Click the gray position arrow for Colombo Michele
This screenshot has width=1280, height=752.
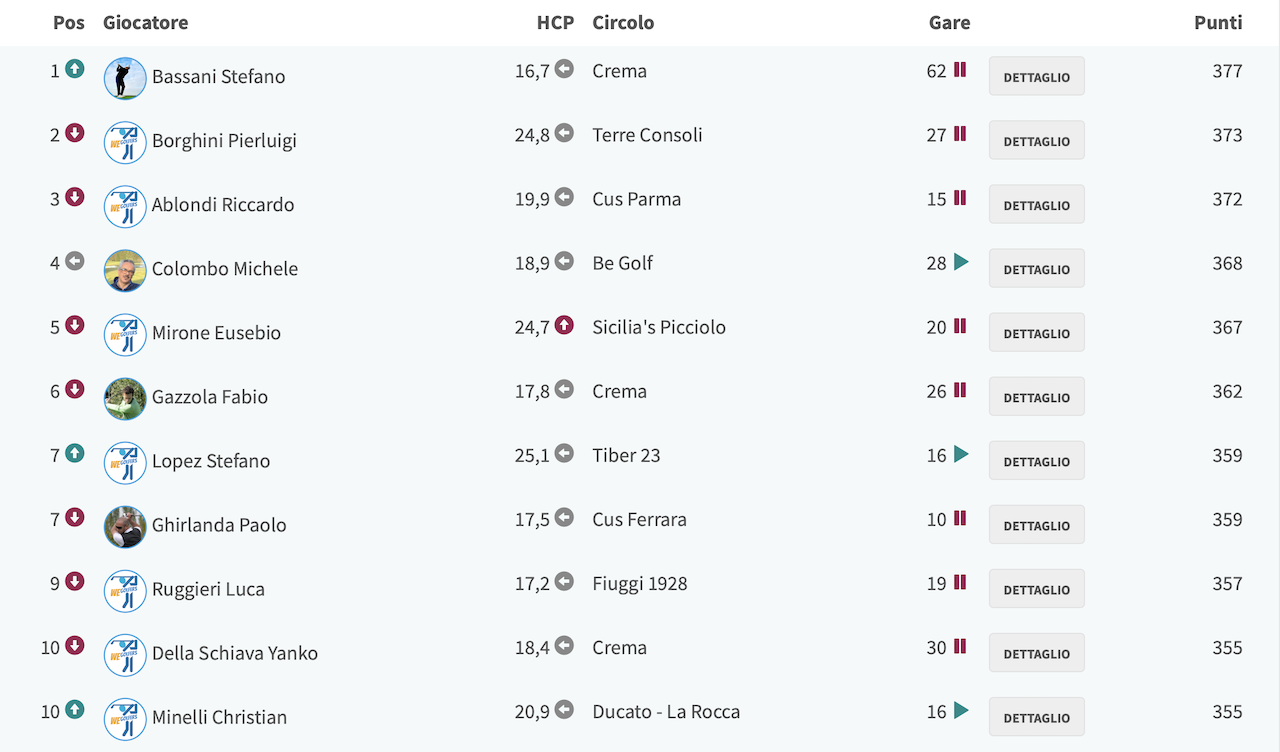[75, 261]
